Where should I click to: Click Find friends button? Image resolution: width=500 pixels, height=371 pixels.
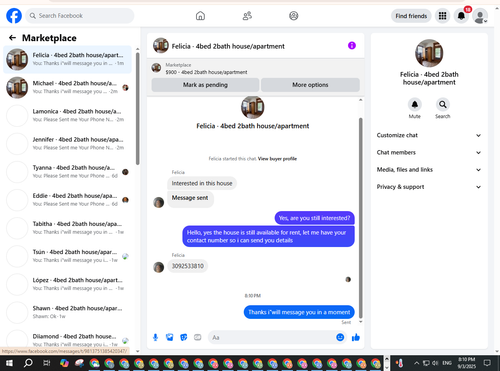pos(411,16)
